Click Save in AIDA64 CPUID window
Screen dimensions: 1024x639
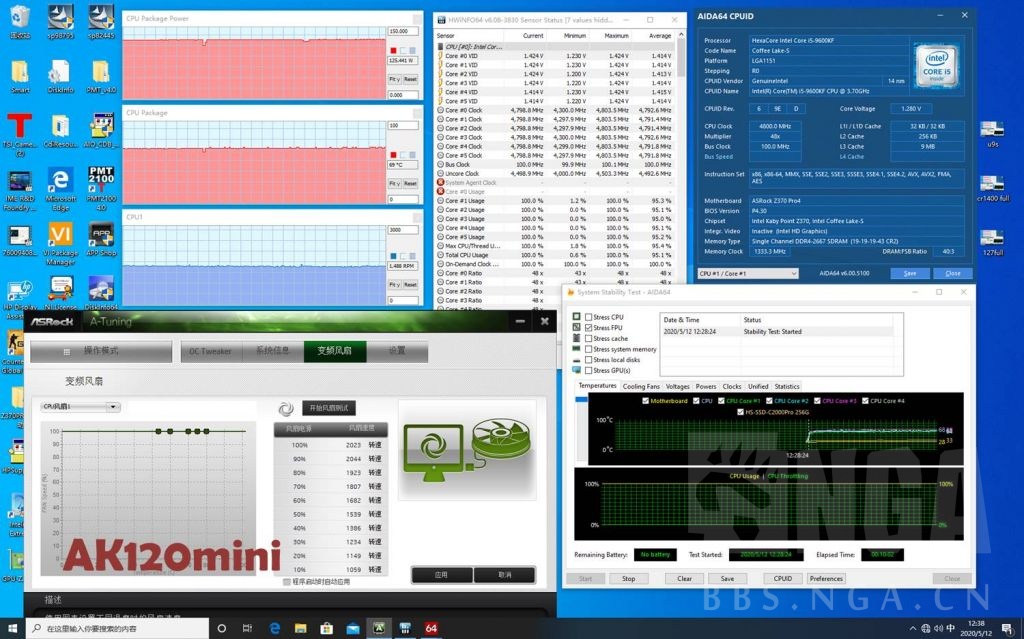pyautogui.click(x=910, y=273)
